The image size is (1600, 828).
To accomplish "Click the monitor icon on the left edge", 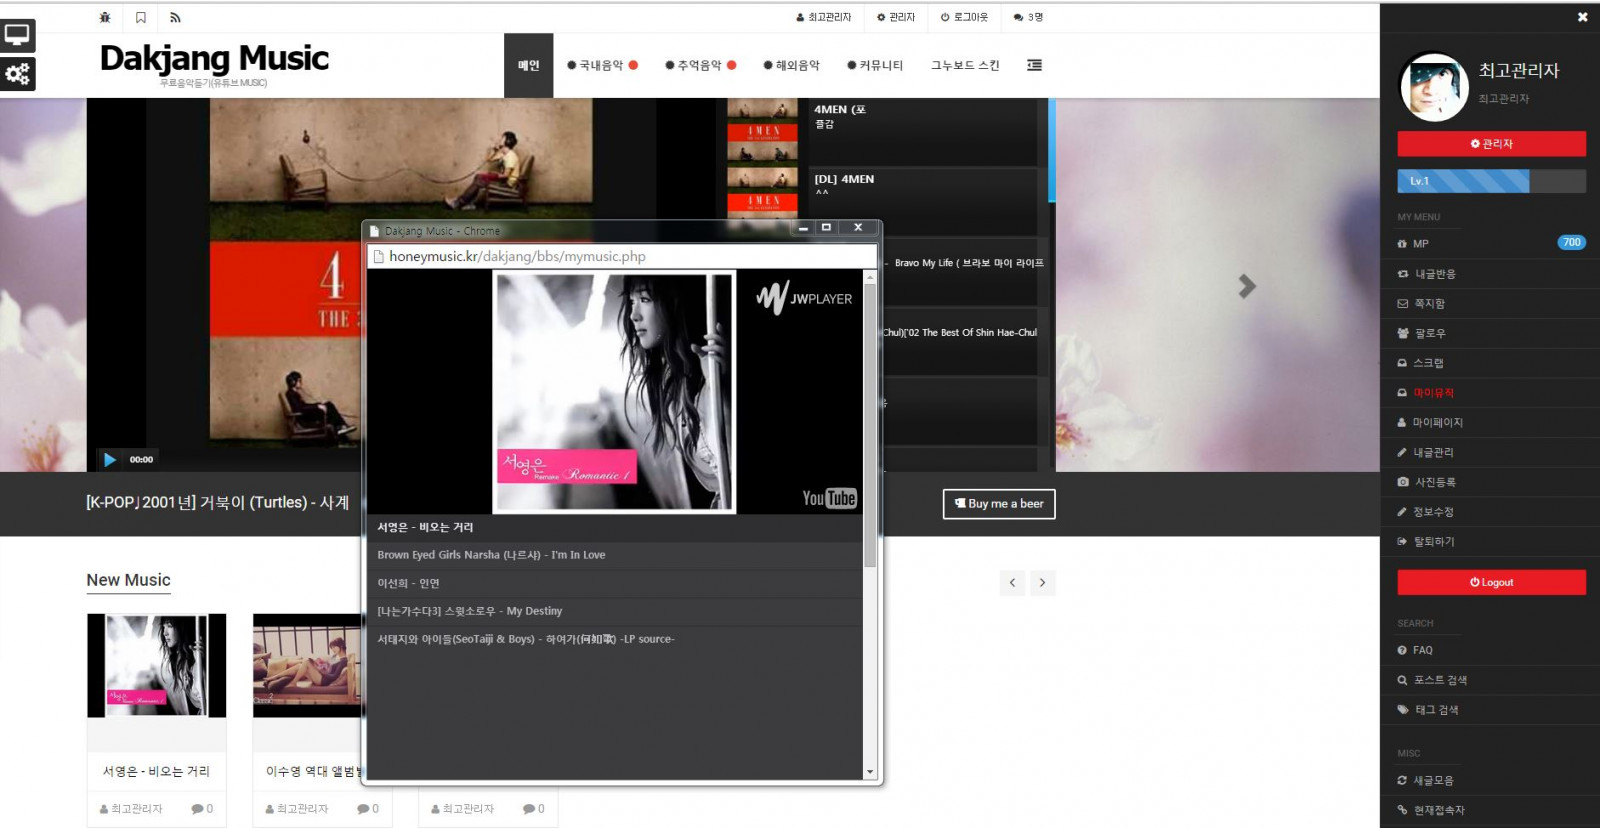I will [x=17, y=35].
